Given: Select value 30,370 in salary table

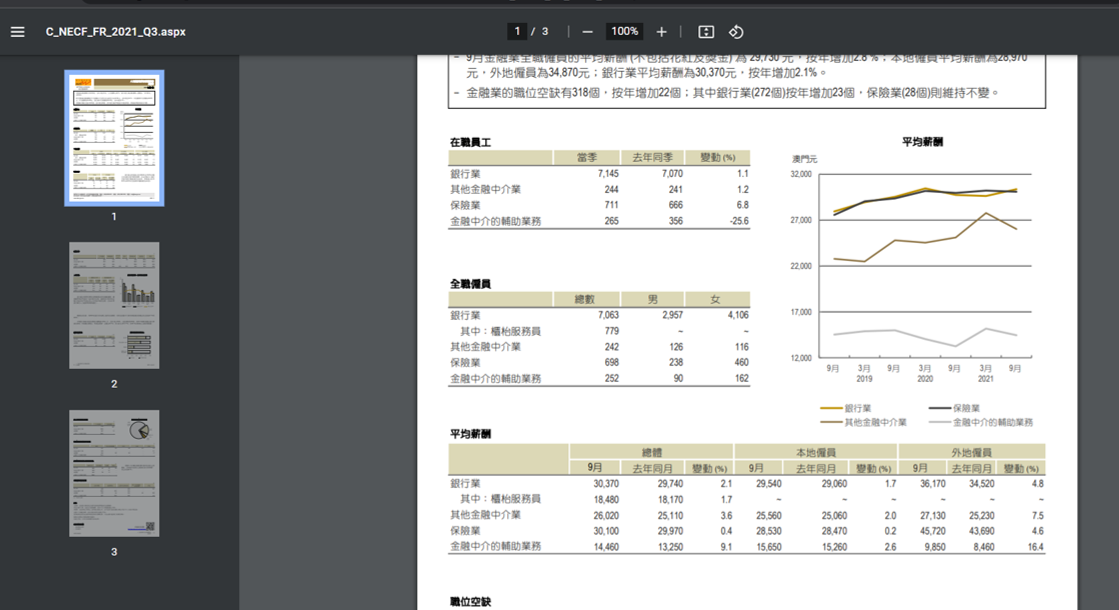Looking at the screenshot, I should (x=606, y=484).
